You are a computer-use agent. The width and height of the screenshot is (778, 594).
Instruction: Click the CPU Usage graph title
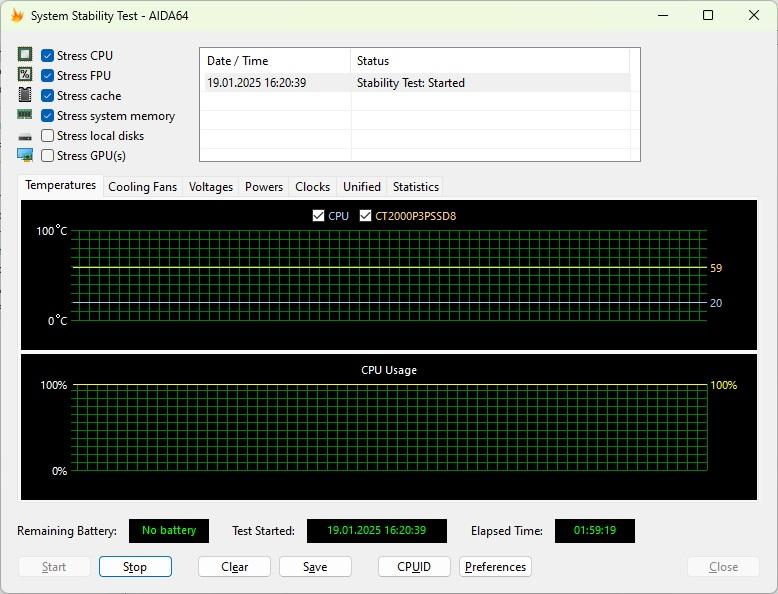pos(389,370)
